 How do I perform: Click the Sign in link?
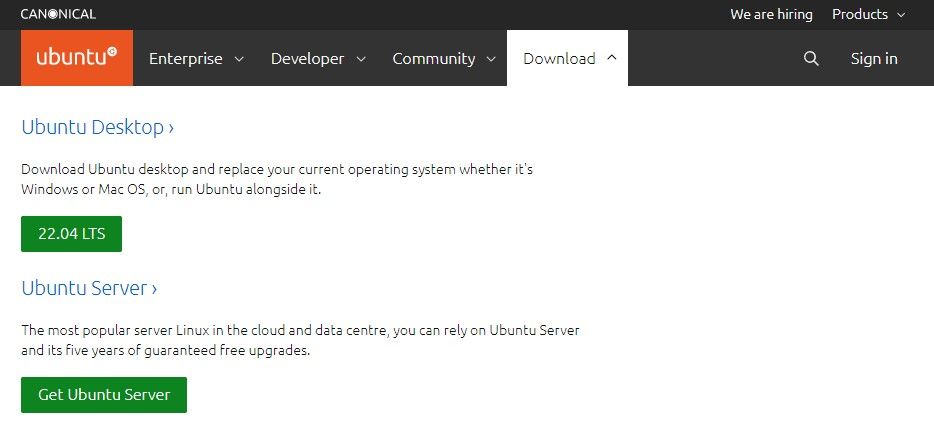[874, 58]
